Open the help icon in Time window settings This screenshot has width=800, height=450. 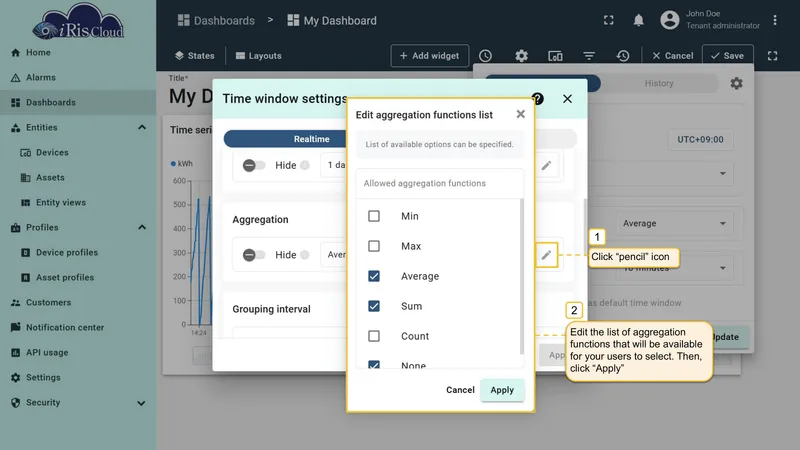coord(537,98)
